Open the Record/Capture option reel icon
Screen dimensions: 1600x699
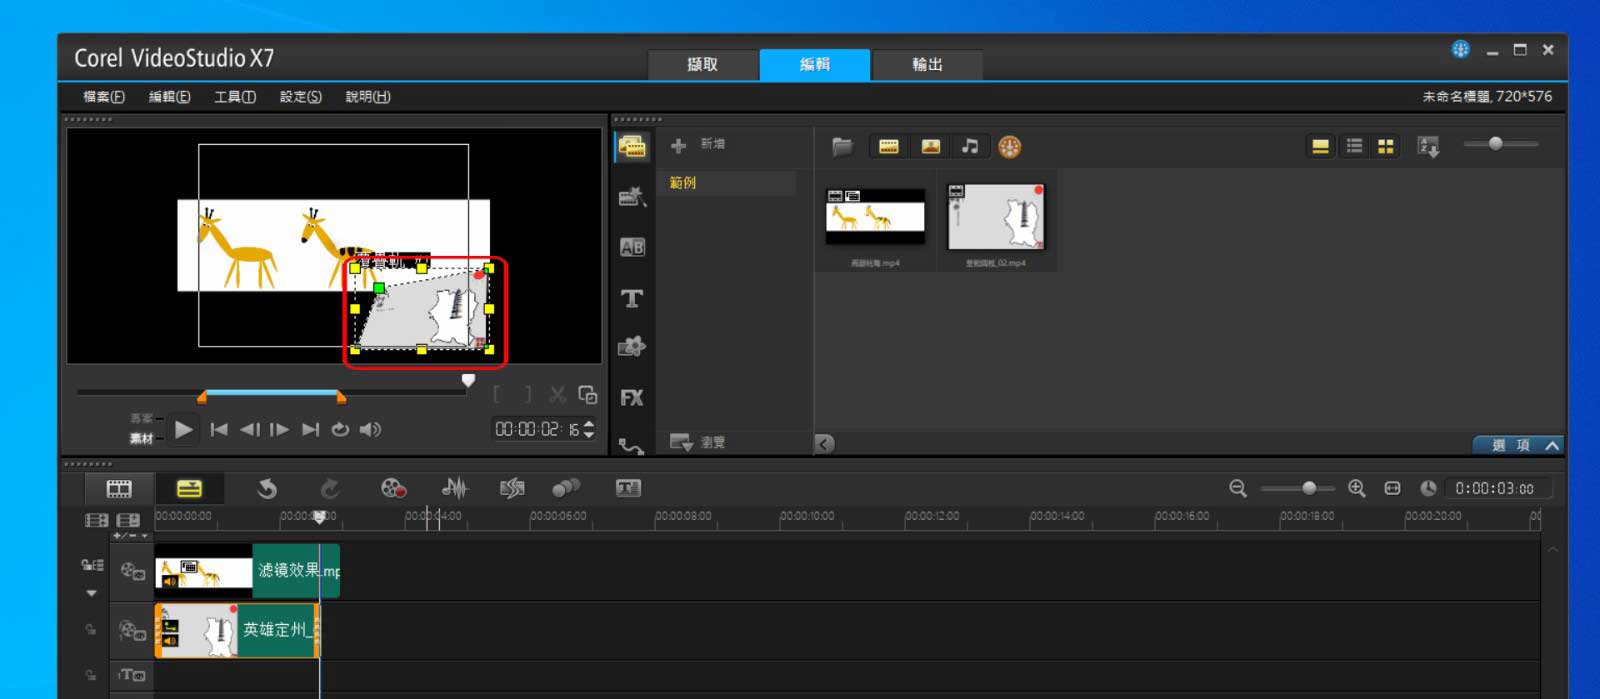(393, 488)
